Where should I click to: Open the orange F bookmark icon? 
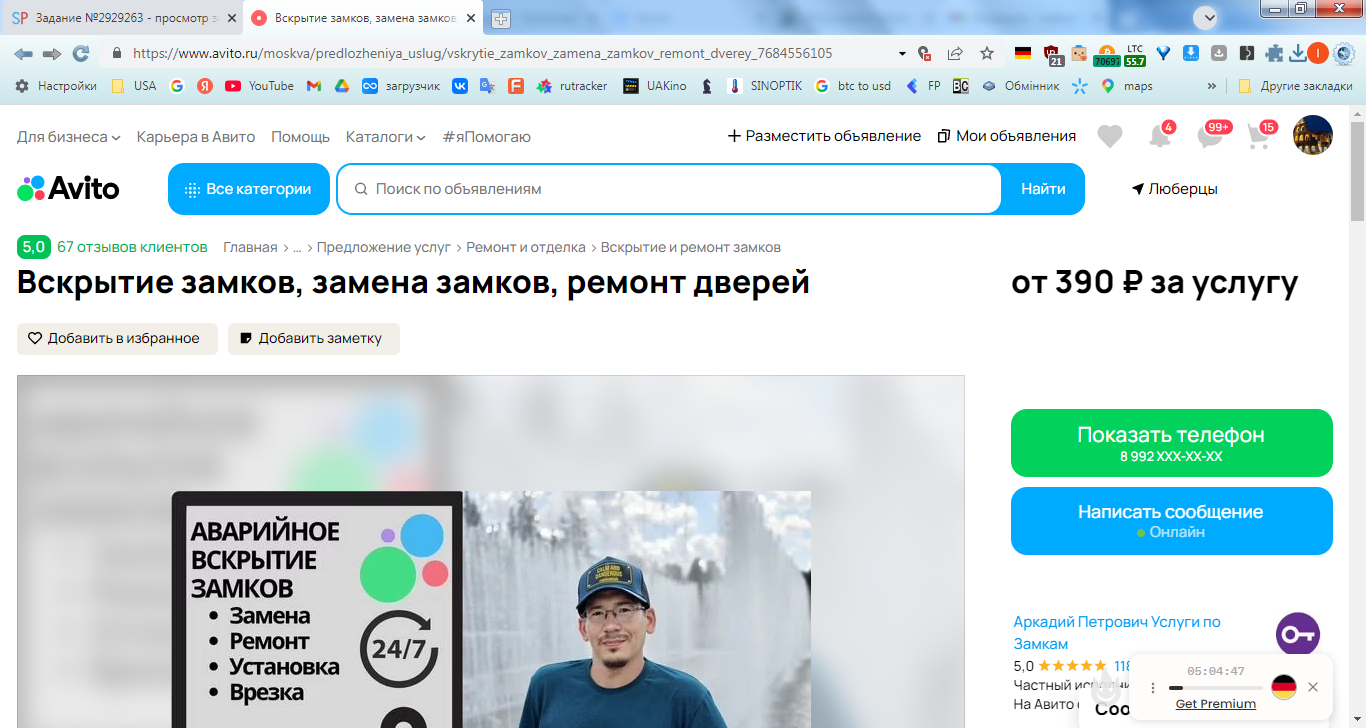coord(516,86)
